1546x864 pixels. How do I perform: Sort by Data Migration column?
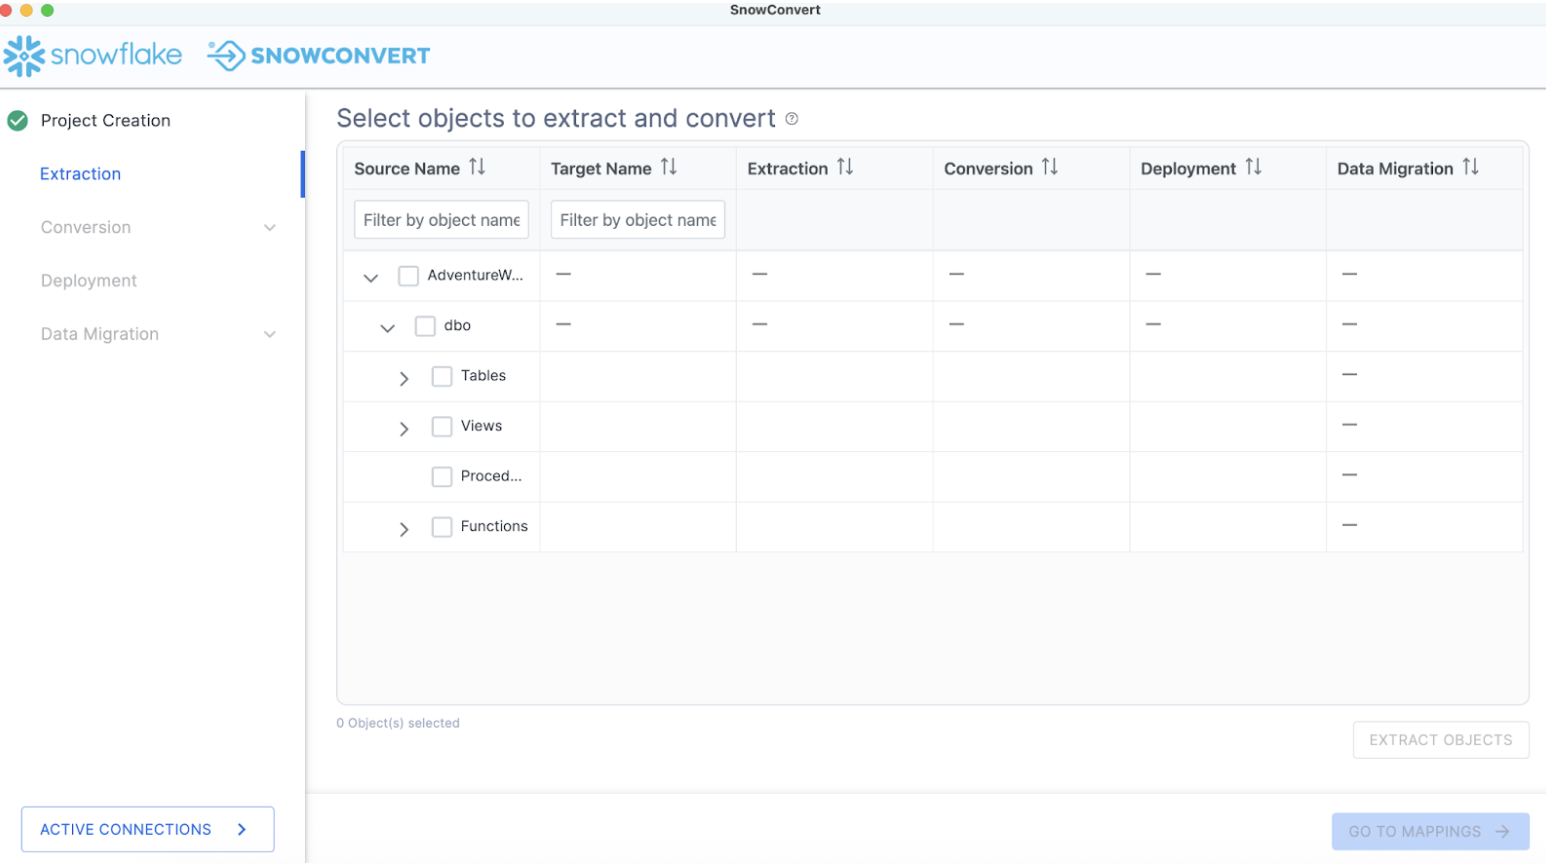[1470, 167]
